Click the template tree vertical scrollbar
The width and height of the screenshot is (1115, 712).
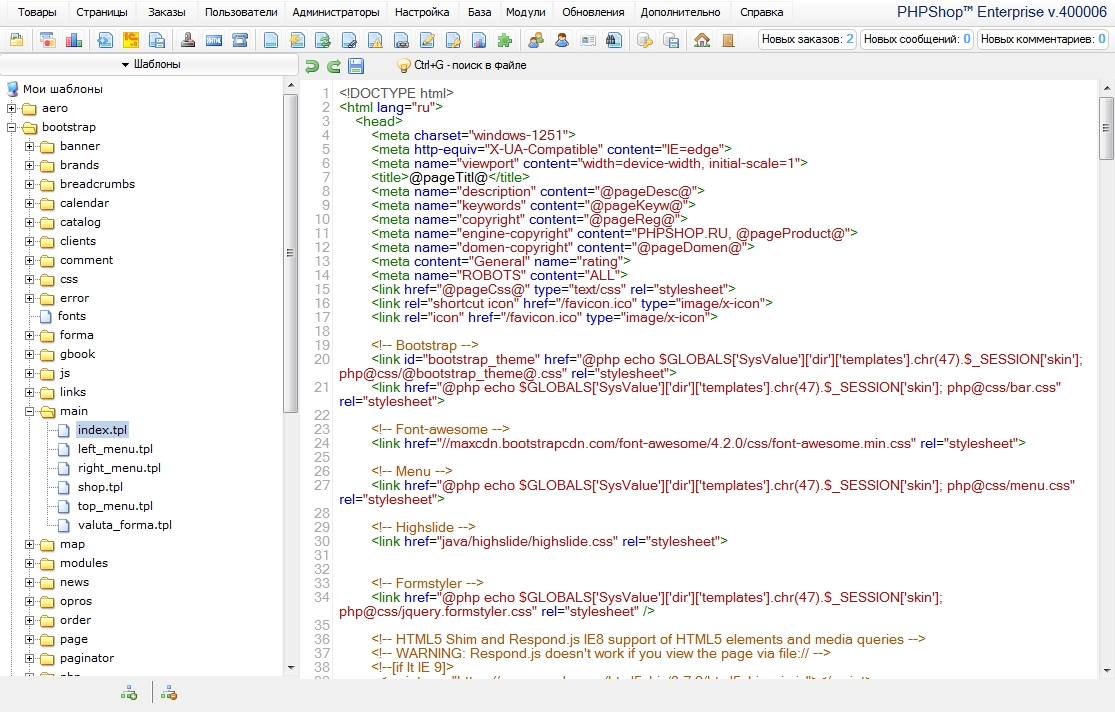(x=290, y=253)
